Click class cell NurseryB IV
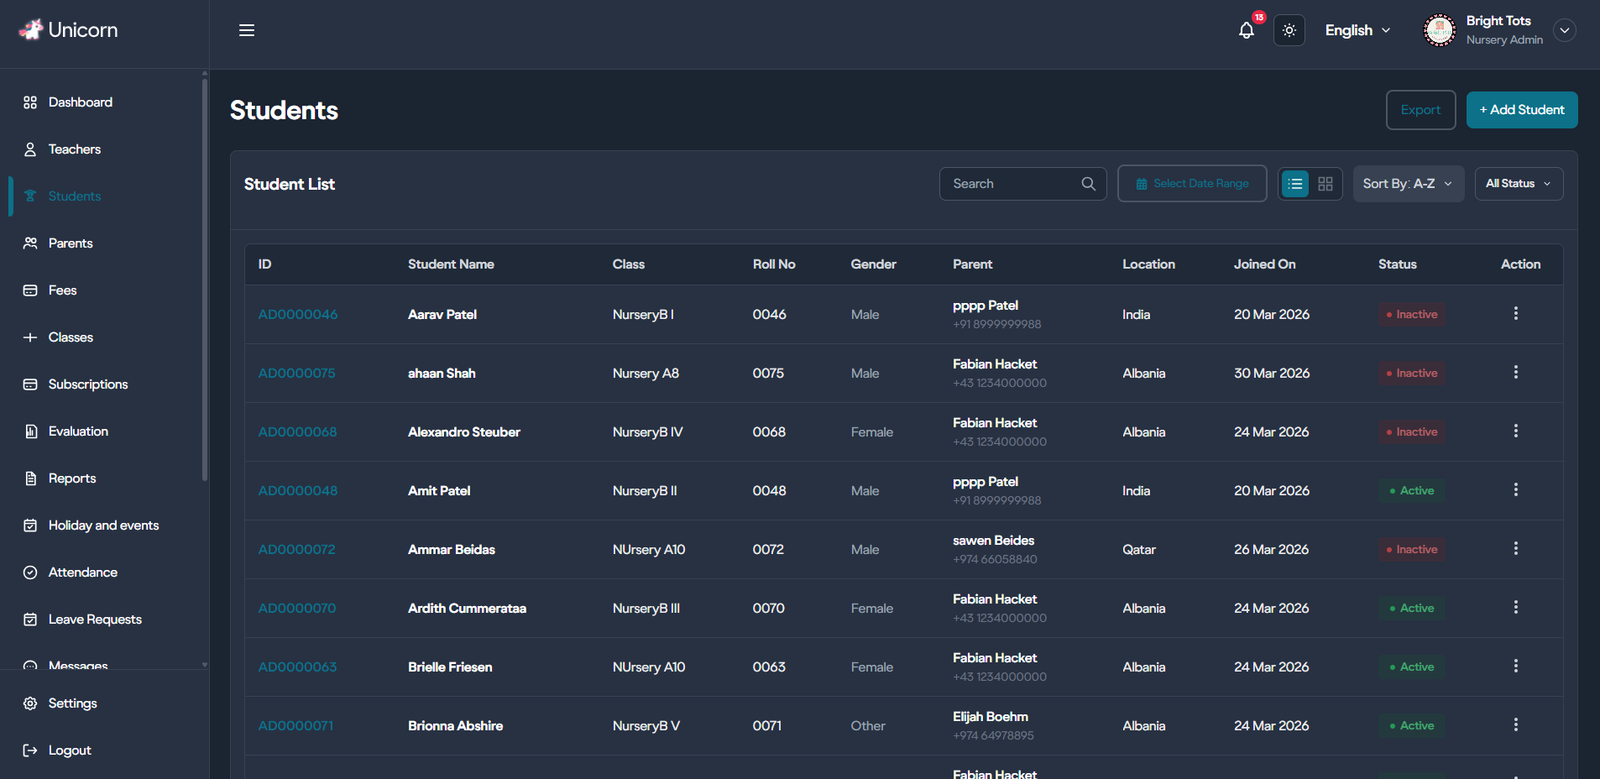Image resolution: width=1600 pixels, height=779 pixels. click(648, 432)
